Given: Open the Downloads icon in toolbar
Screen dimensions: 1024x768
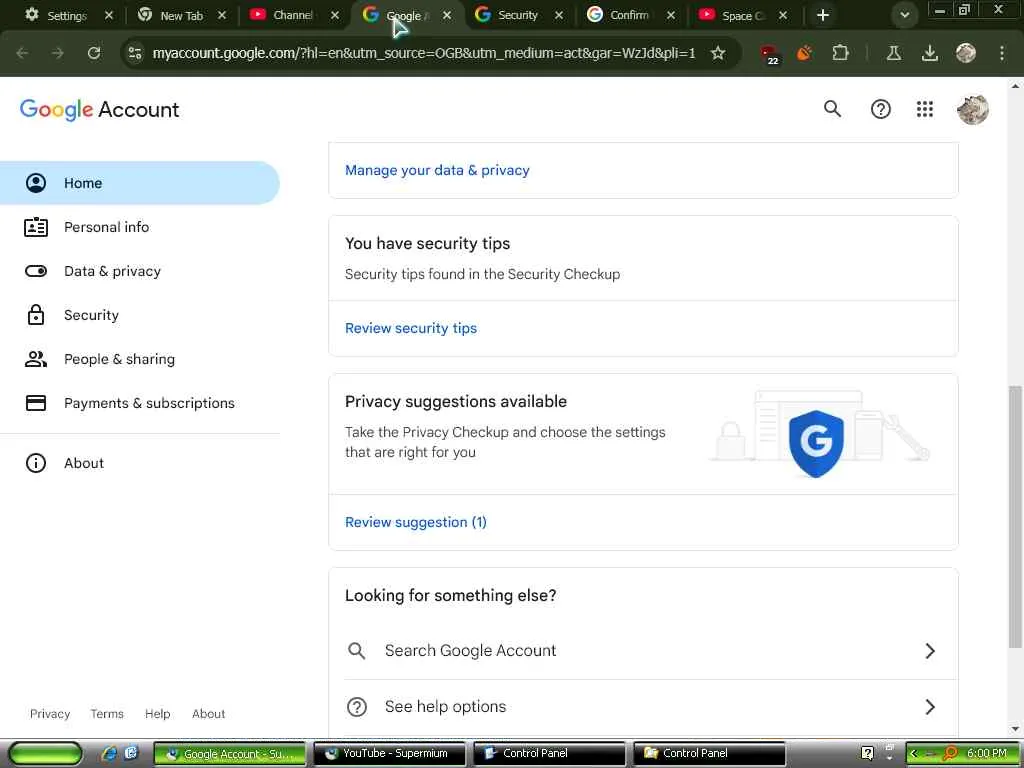Looking at the screenshot, I should click(x=929, y=53).
